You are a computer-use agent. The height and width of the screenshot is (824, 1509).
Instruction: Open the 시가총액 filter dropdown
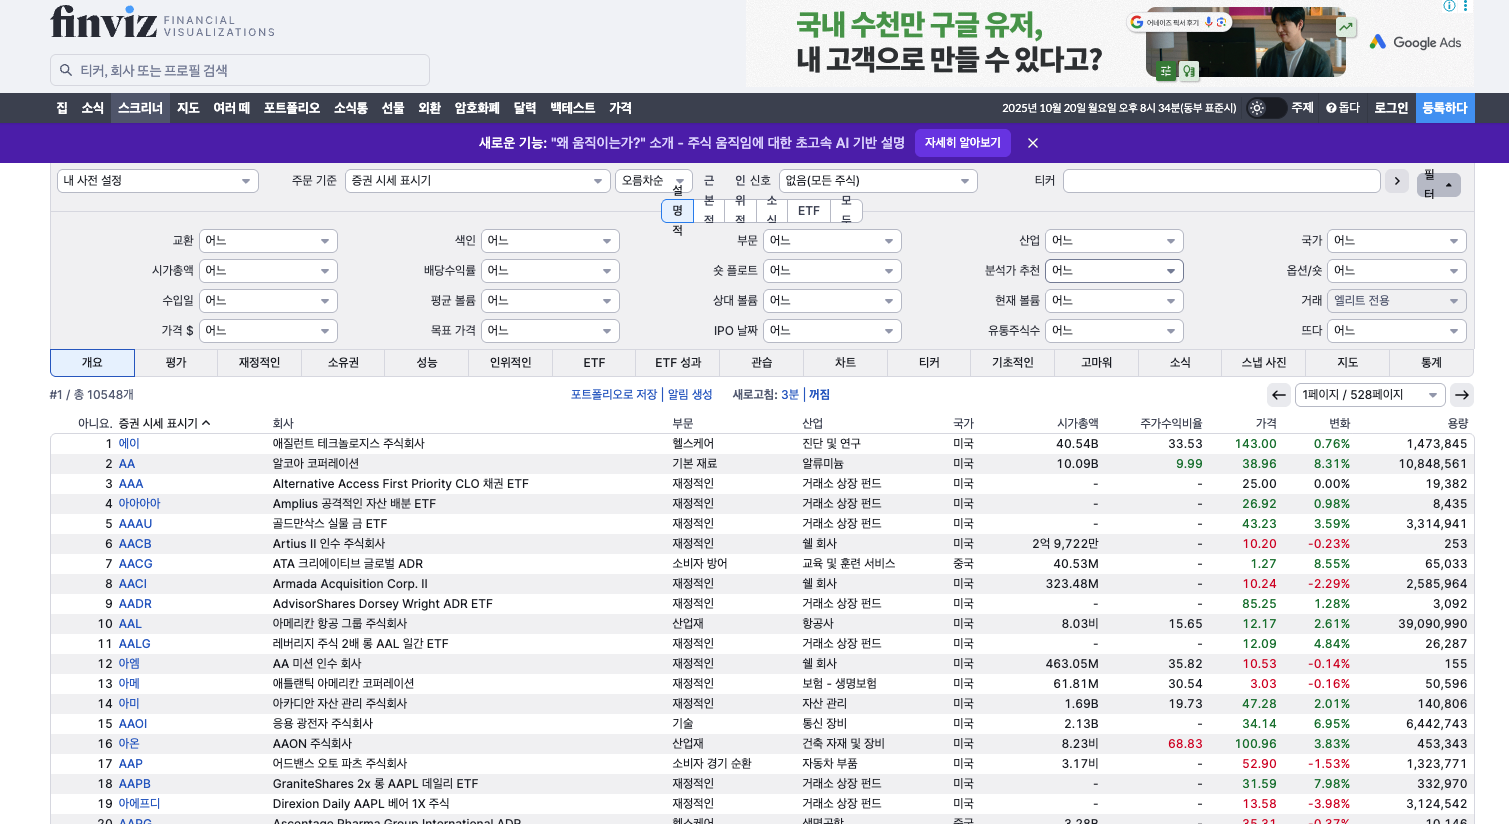[x=268, y=271]
